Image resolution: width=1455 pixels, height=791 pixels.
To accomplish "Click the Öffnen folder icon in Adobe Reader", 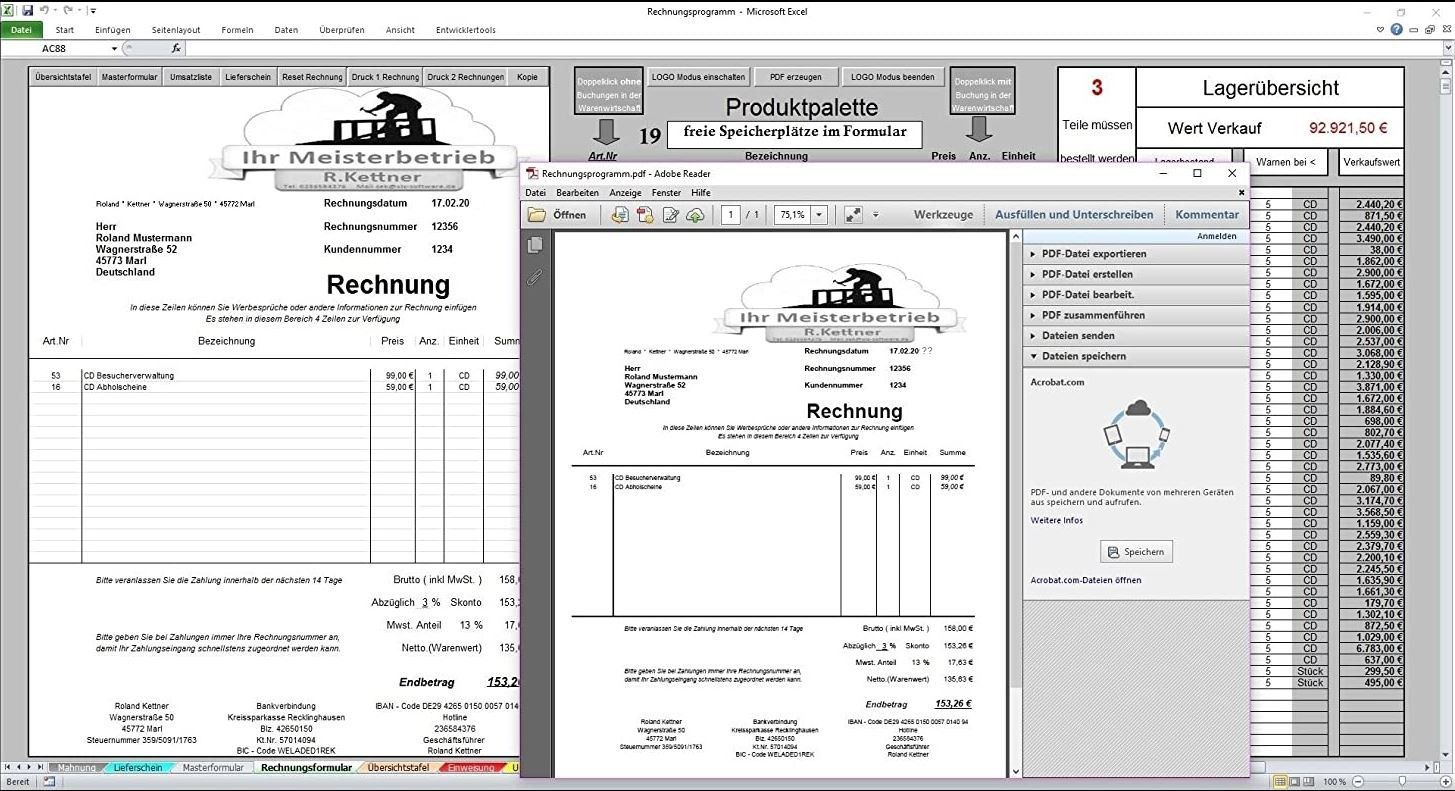I will 538,215.
